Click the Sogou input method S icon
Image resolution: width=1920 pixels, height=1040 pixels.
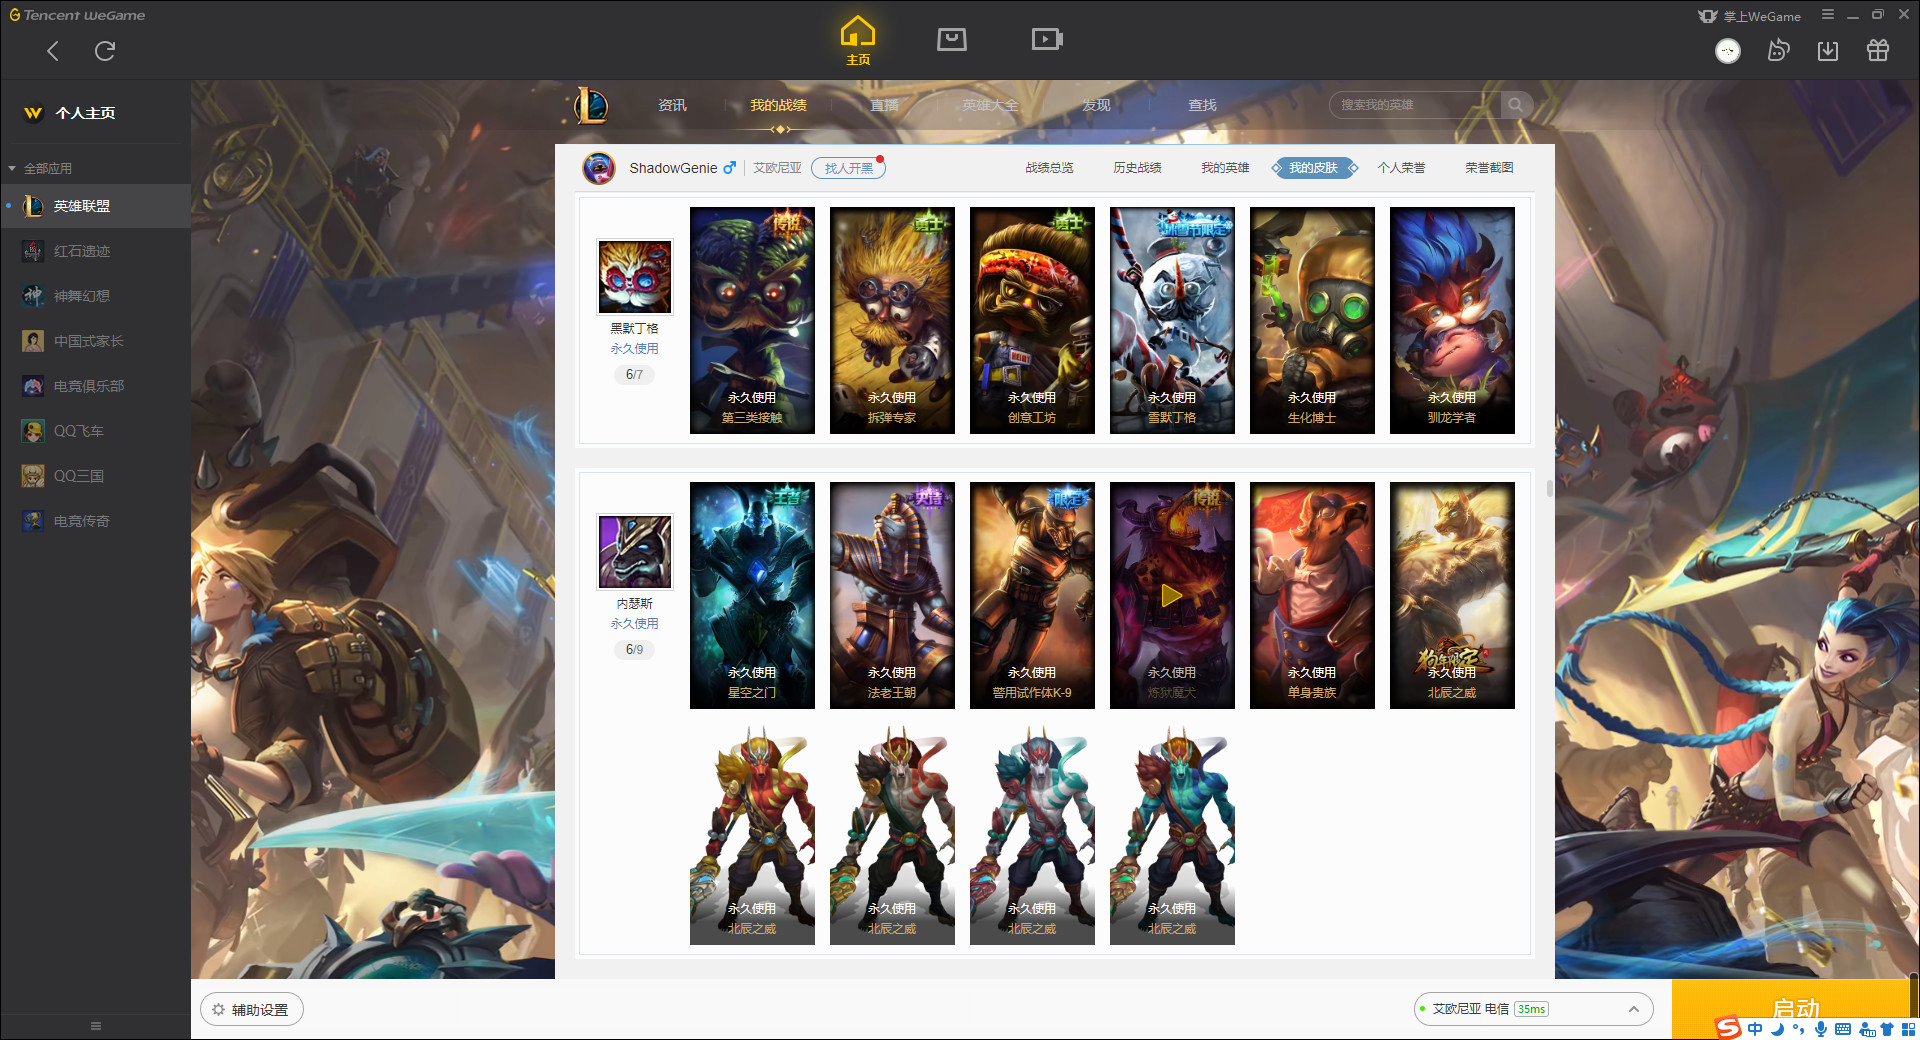1728,1028
